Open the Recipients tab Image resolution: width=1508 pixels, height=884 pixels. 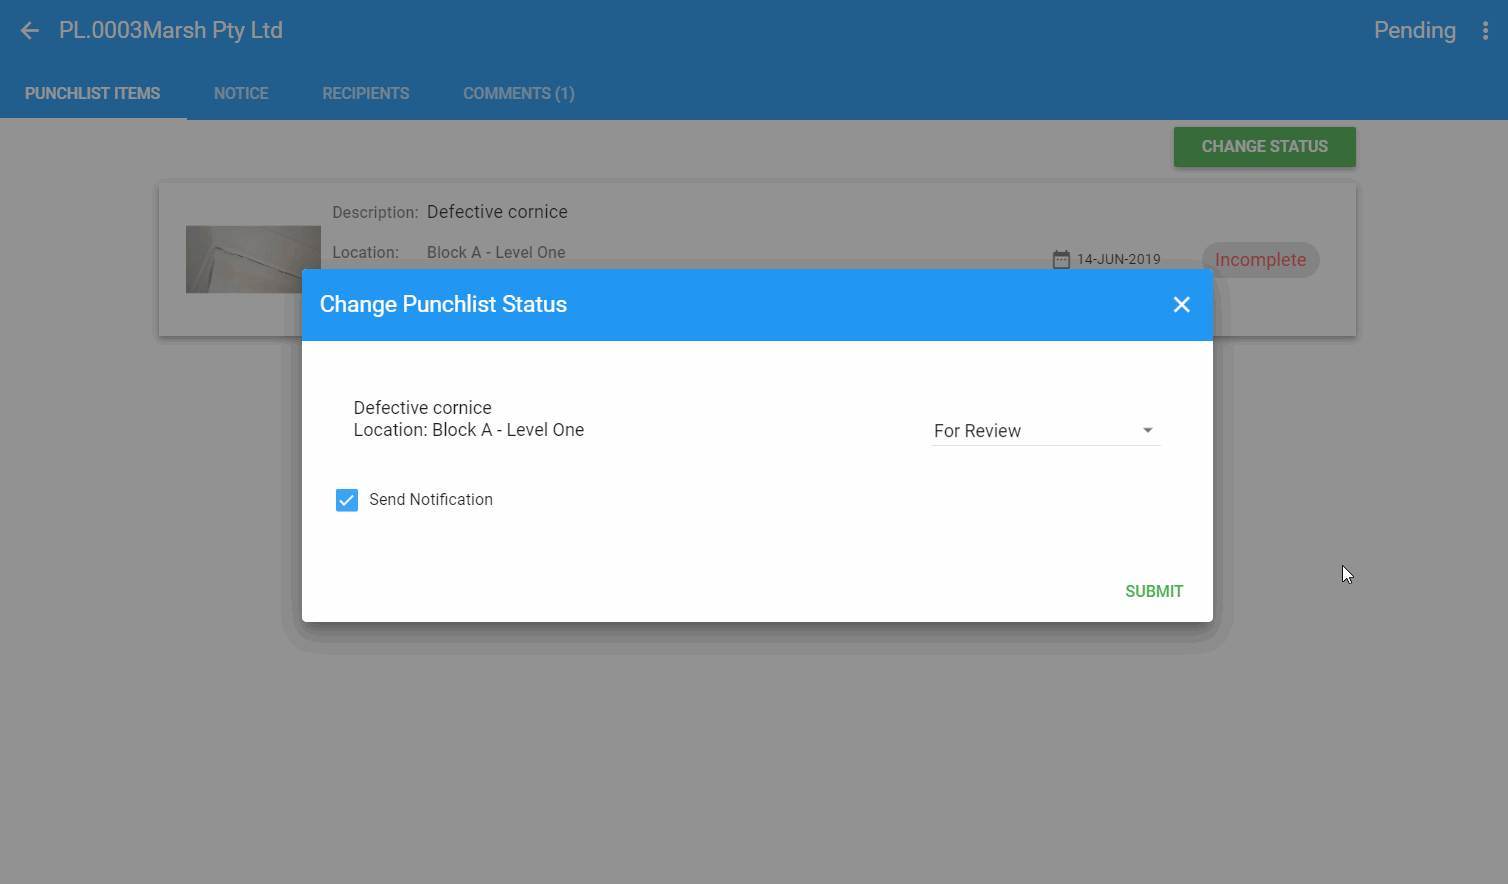tap(366, 94)
